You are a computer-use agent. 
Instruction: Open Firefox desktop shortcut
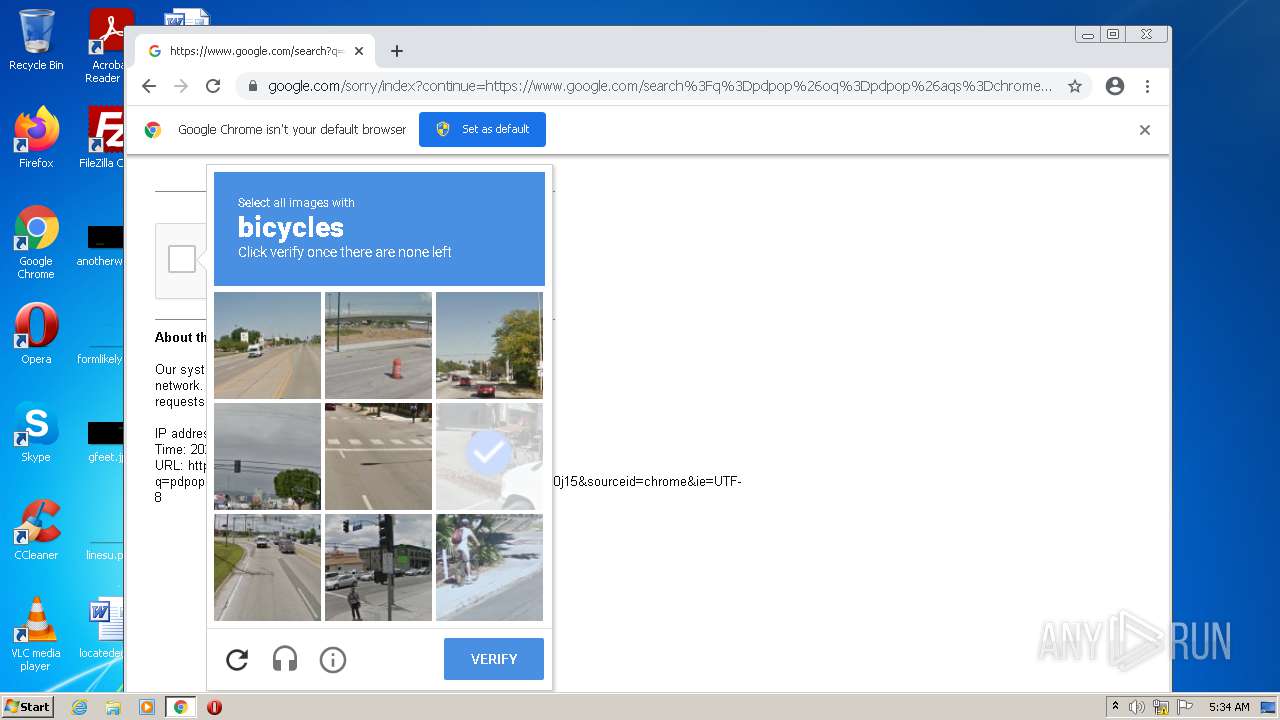(36, 138)
